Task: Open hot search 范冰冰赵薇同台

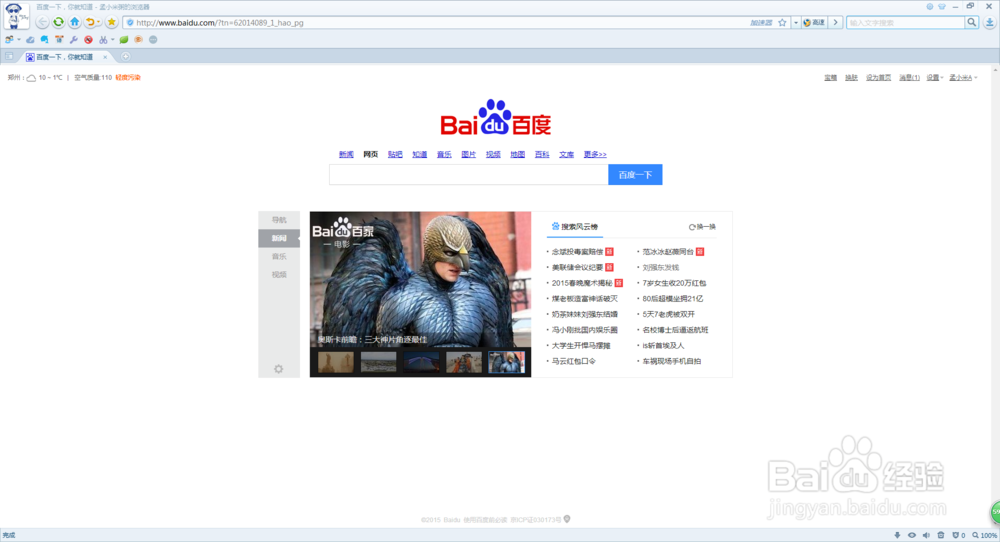Action: click(x=668, y=252)
